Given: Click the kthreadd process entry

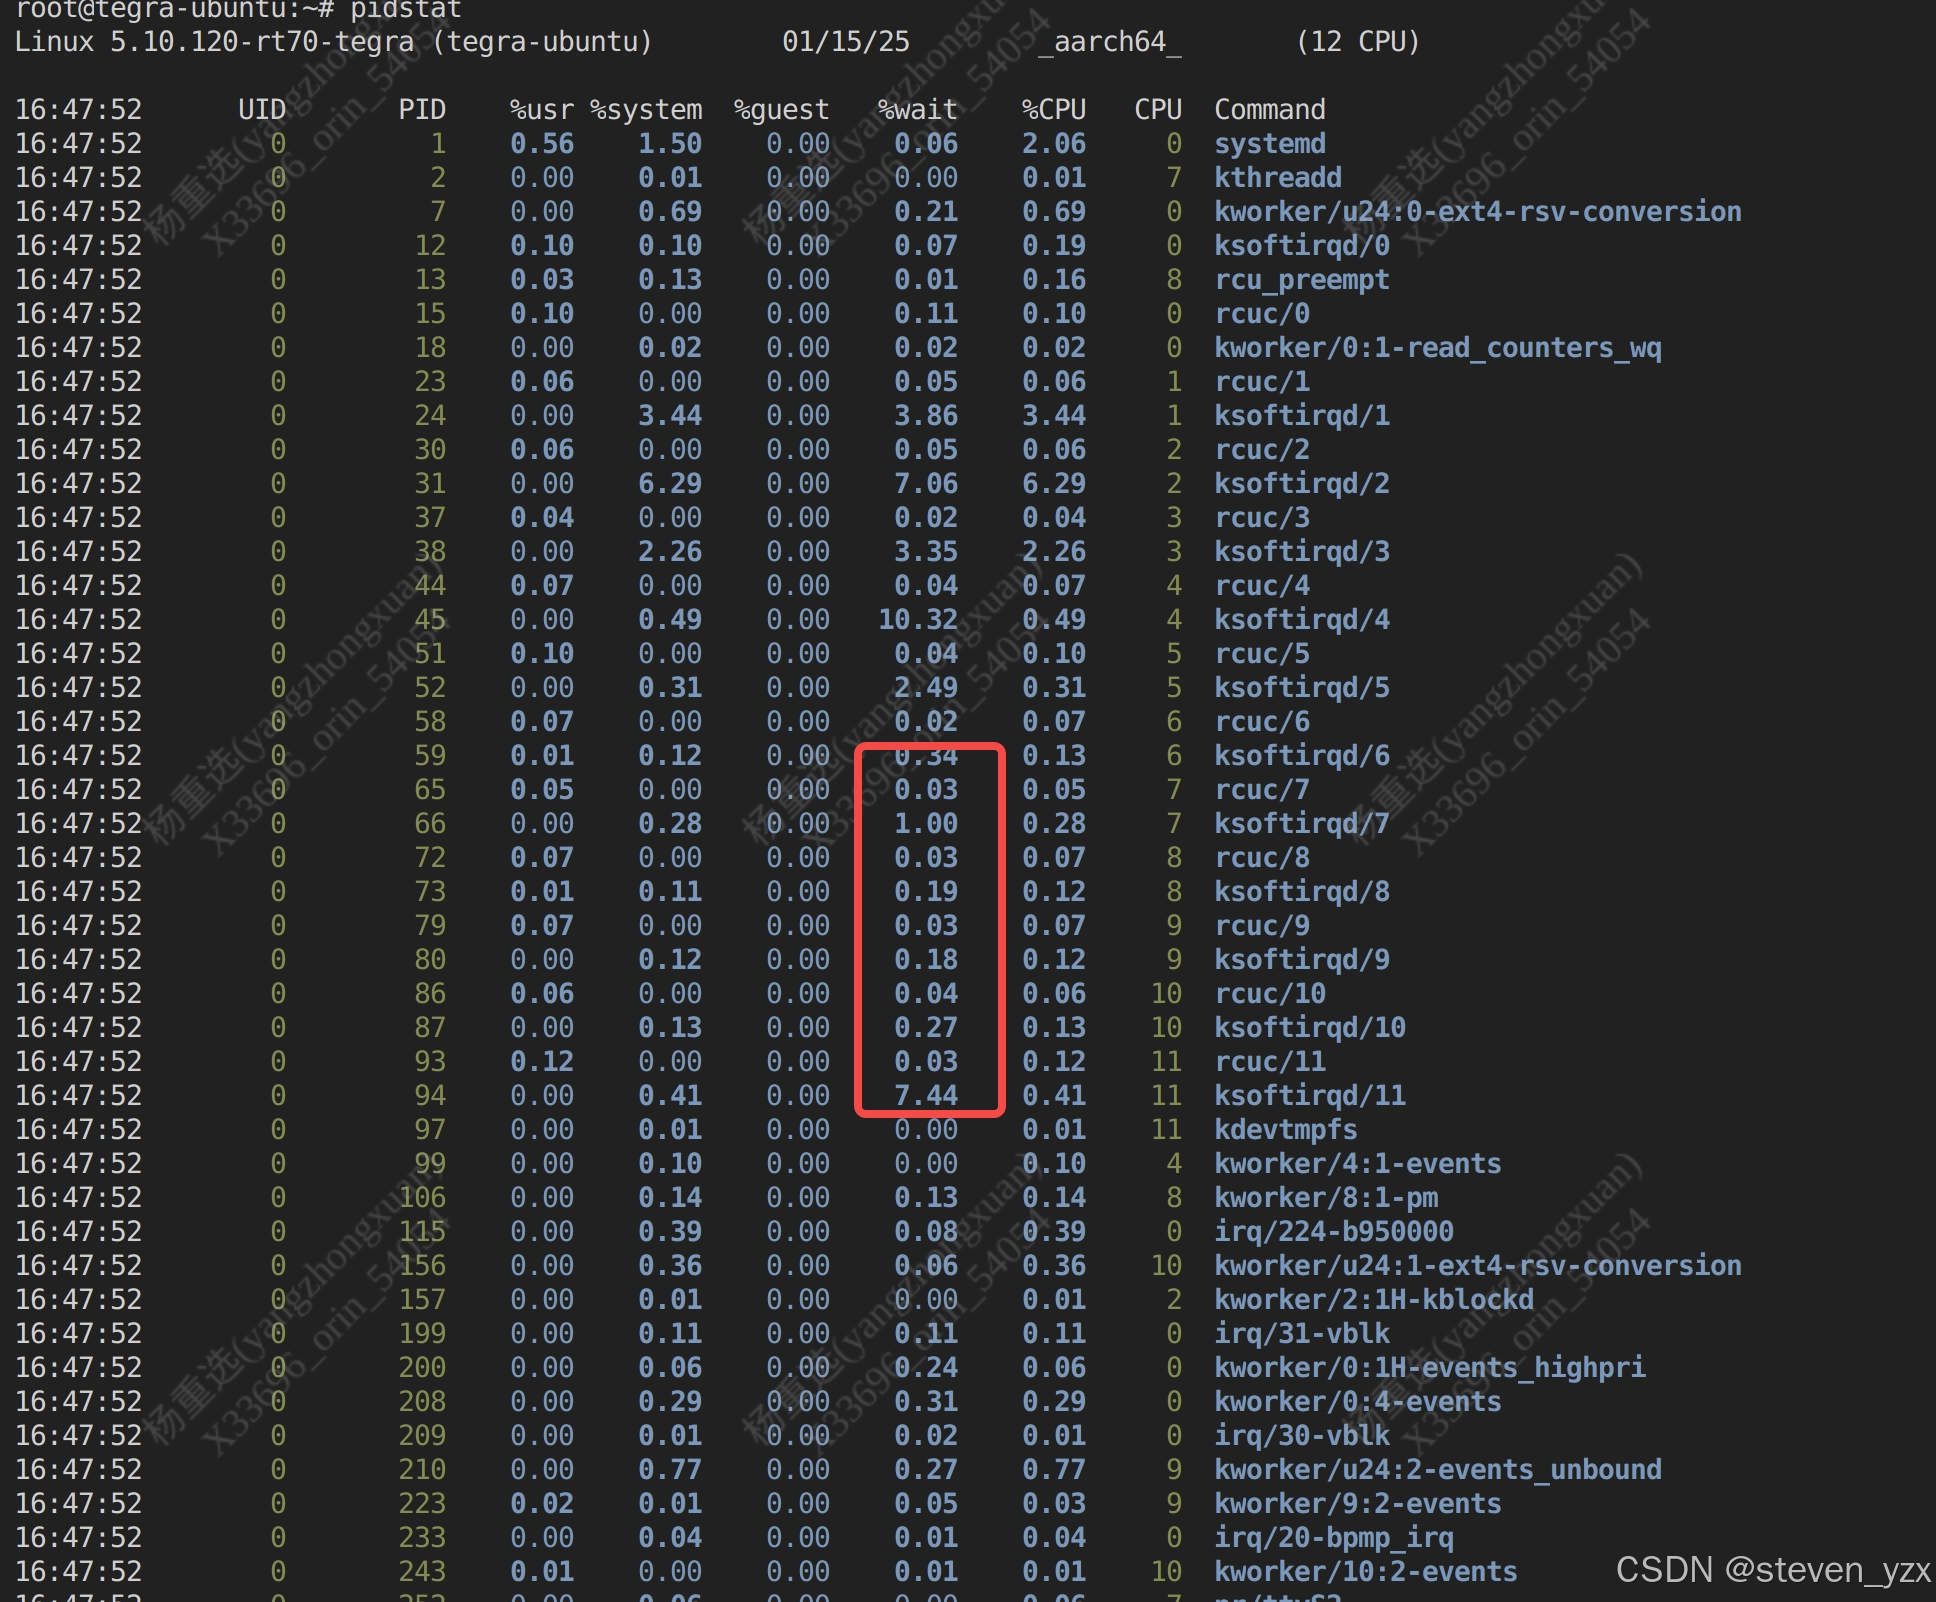Looking at the screenshot, I should [1277, 178].
